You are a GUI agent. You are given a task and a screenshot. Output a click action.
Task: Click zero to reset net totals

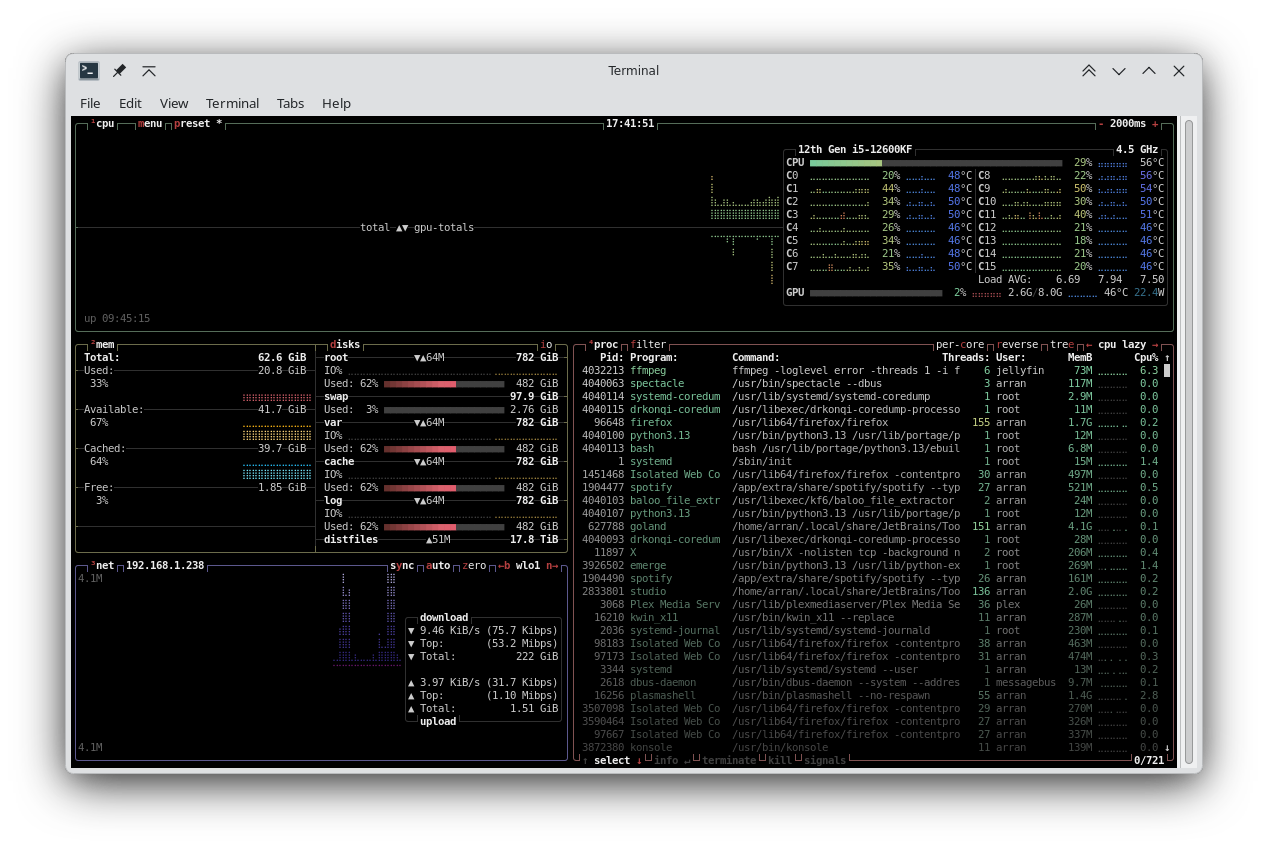click(474, 565)
